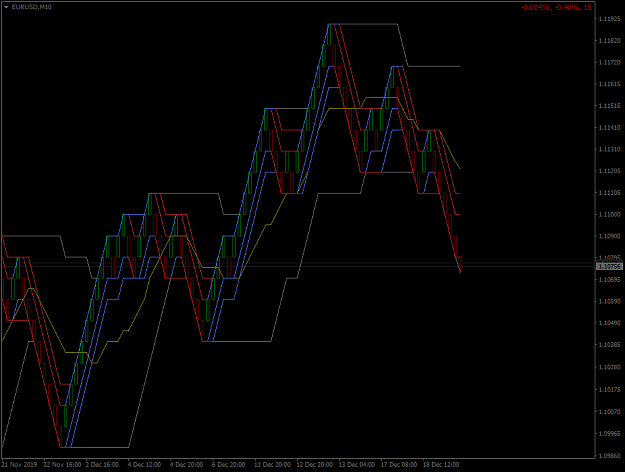Click the 12 Dec 20:00 time label
625x472 pixels.
(314, 465)
